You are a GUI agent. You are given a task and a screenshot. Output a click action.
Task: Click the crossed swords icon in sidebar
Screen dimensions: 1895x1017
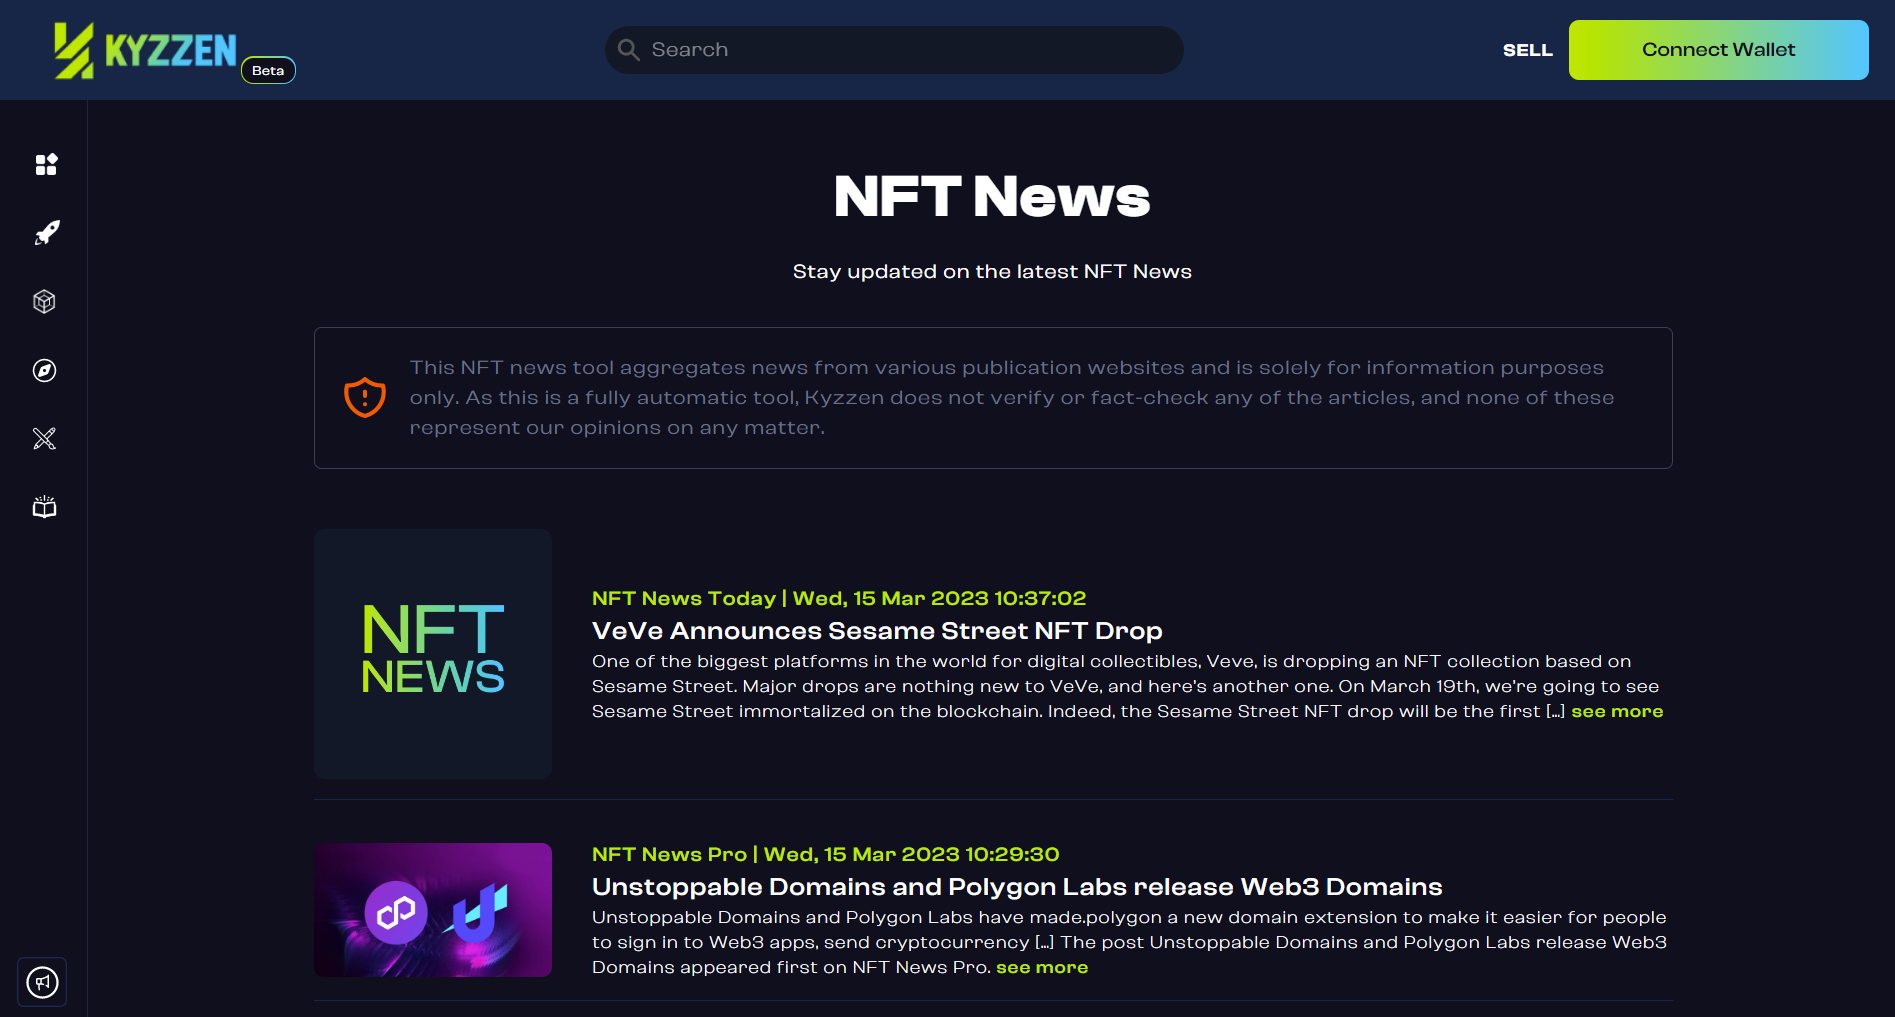click(x=44, y=438)
